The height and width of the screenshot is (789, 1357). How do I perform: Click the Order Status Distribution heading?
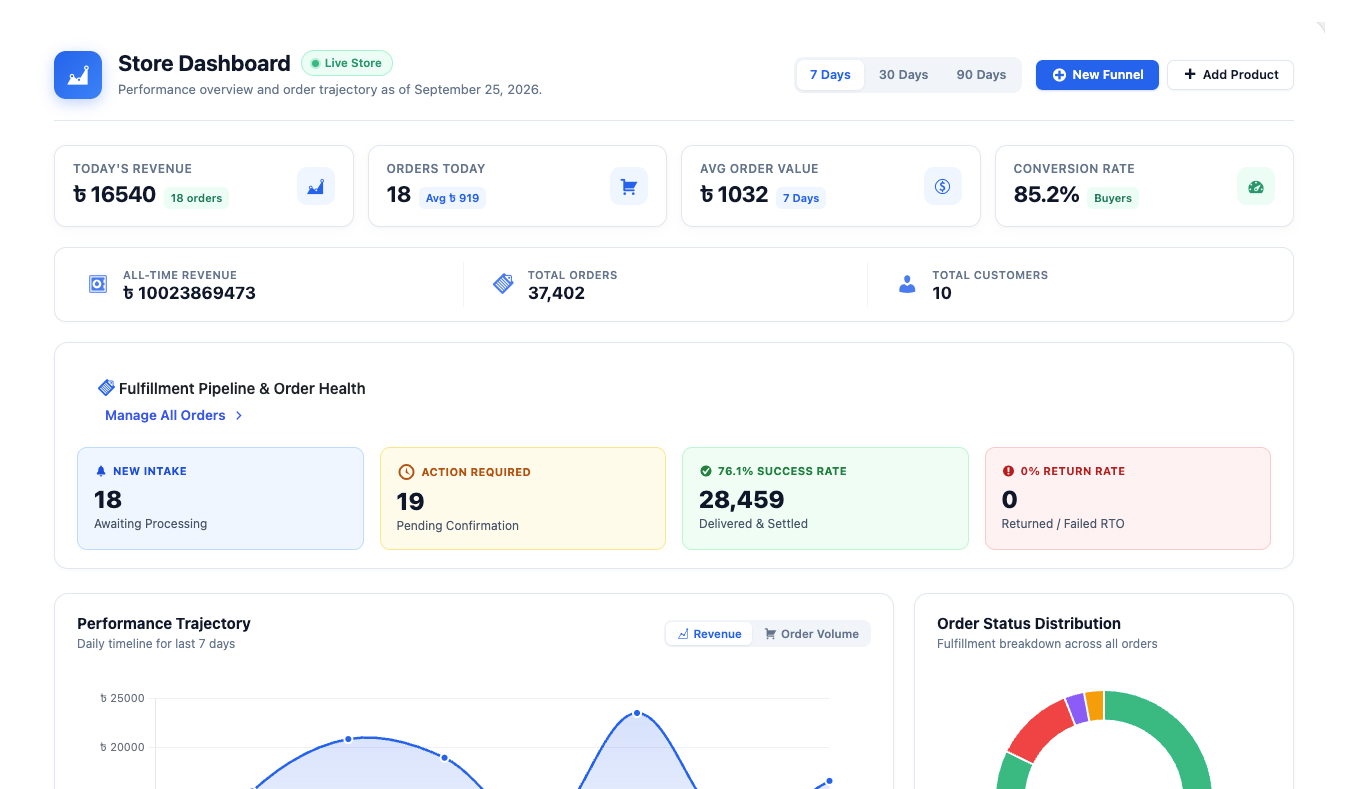(1029, 623)
